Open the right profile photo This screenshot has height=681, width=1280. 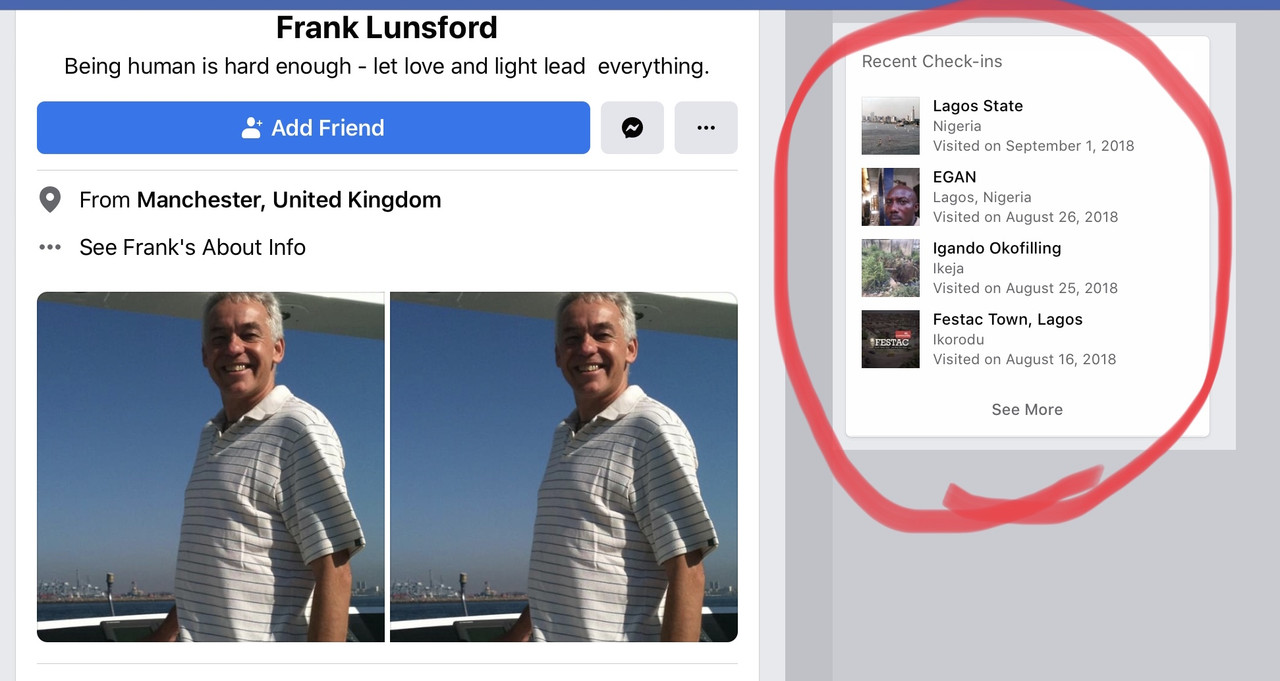[564, 467]
